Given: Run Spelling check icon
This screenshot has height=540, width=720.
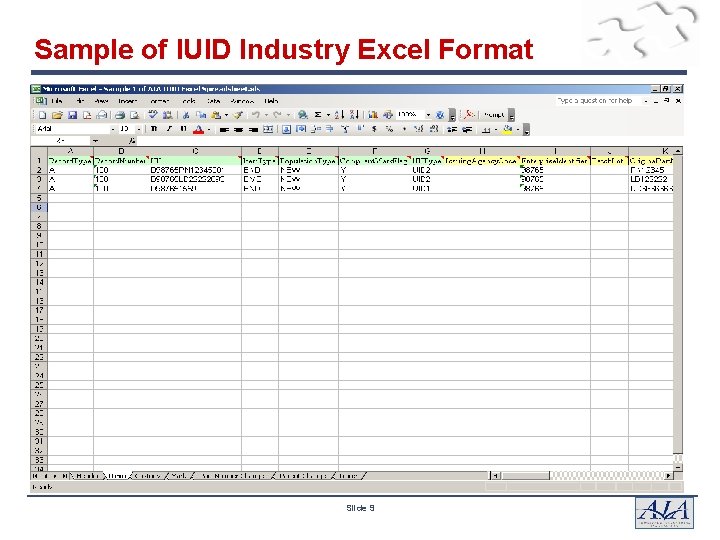Looking at the screenshot, I should 153,115.
